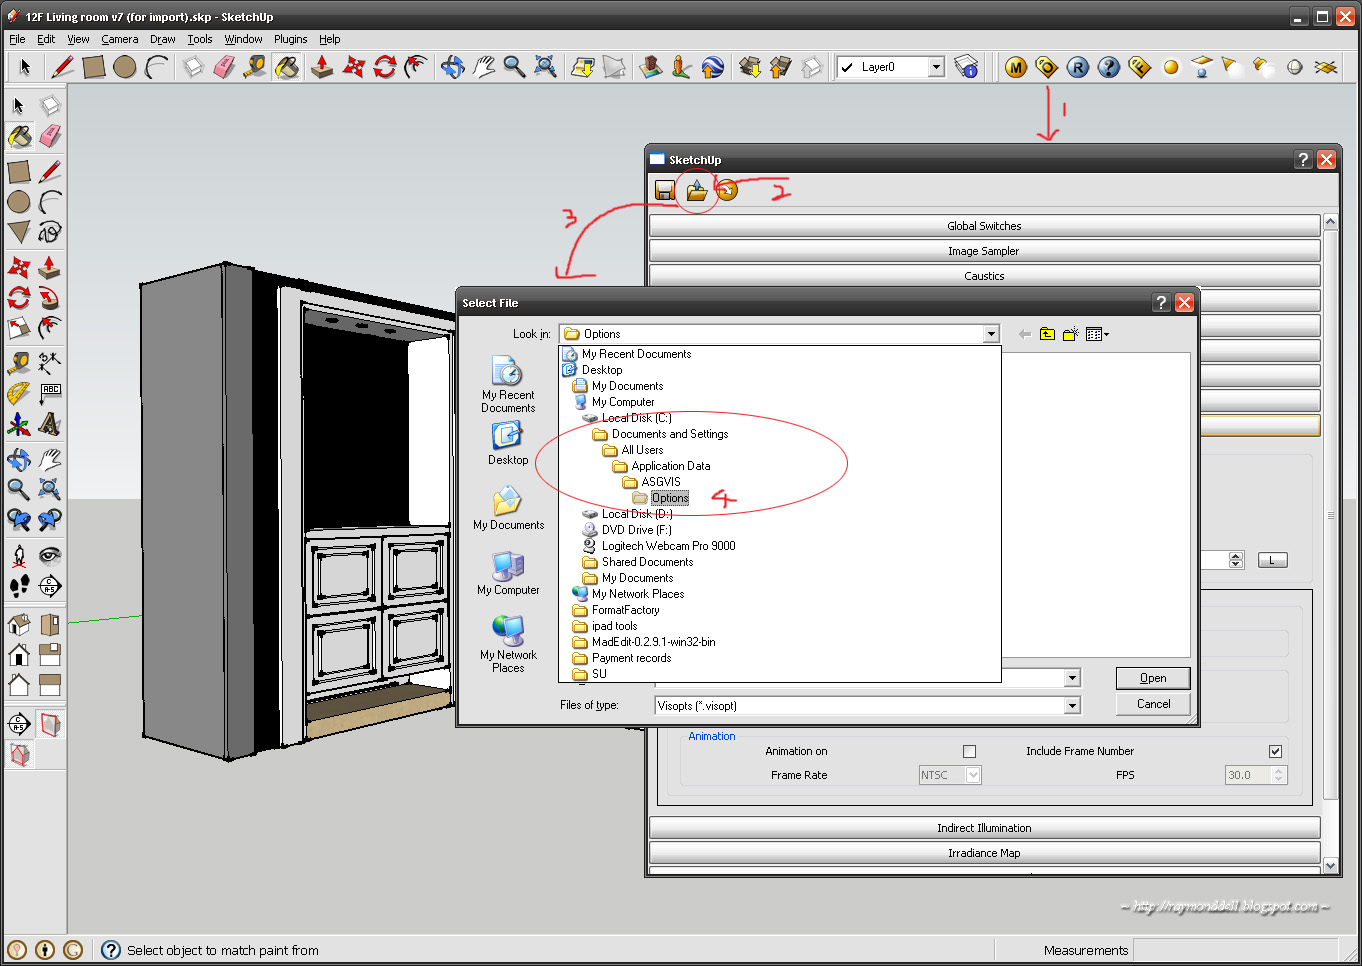Expand the Files of type Visopts dropdown
Image resolution: width=1362 pixels, height=966 pixels.
tap(1072, 706)
